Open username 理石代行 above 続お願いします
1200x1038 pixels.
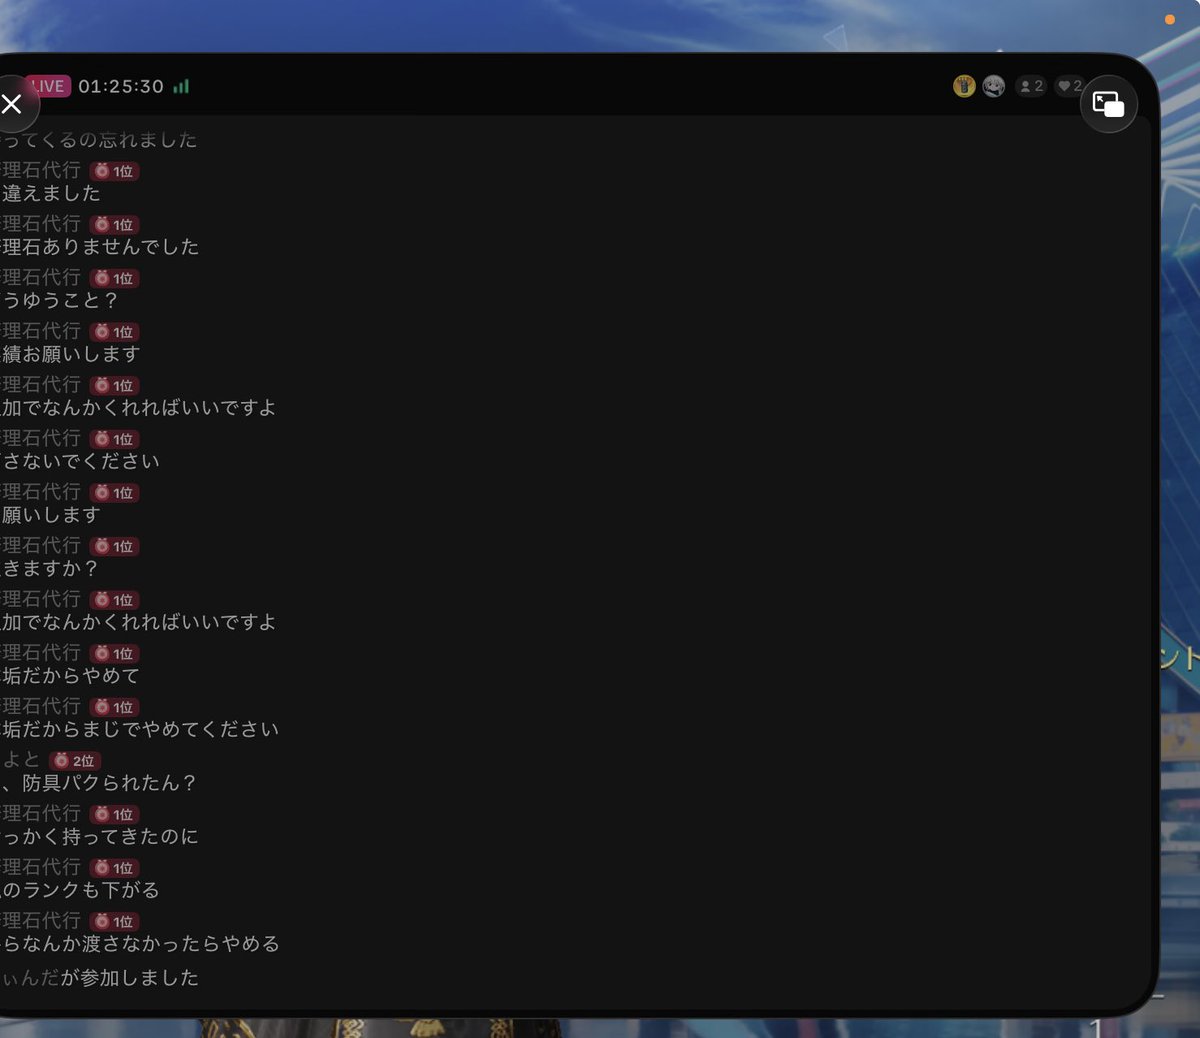[x=41, y=331]
